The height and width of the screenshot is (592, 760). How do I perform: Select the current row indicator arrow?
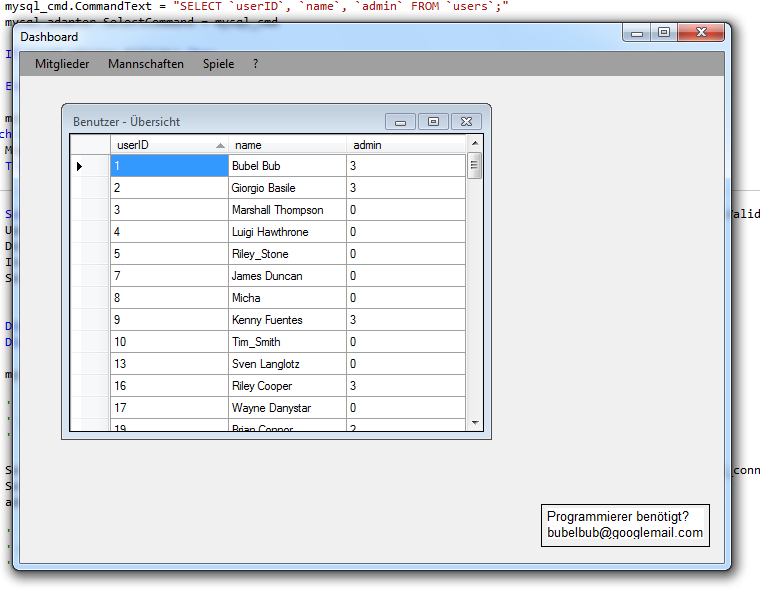[x=80, y=166]
